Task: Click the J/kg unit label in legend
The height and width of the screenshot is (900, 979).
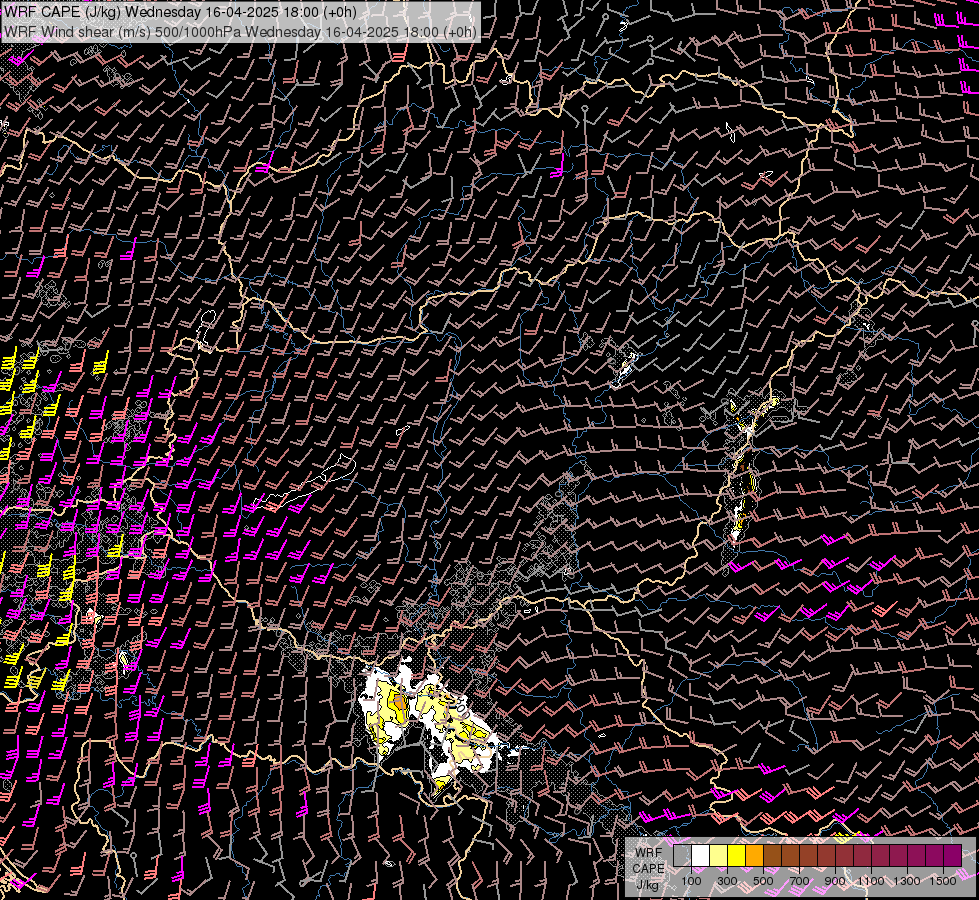Action: click(x=648, y=885)
